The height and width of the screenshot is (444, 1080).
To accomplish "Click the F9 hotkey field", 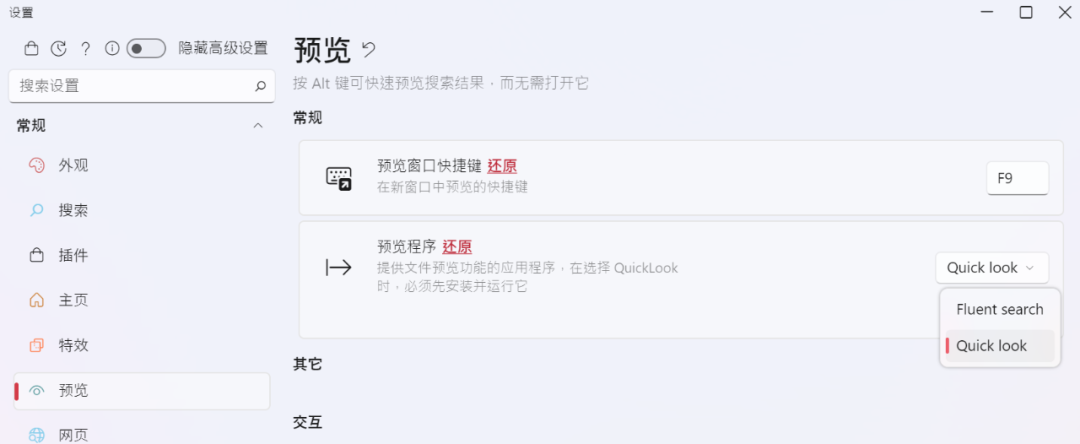I will [x=1017, y=178].
